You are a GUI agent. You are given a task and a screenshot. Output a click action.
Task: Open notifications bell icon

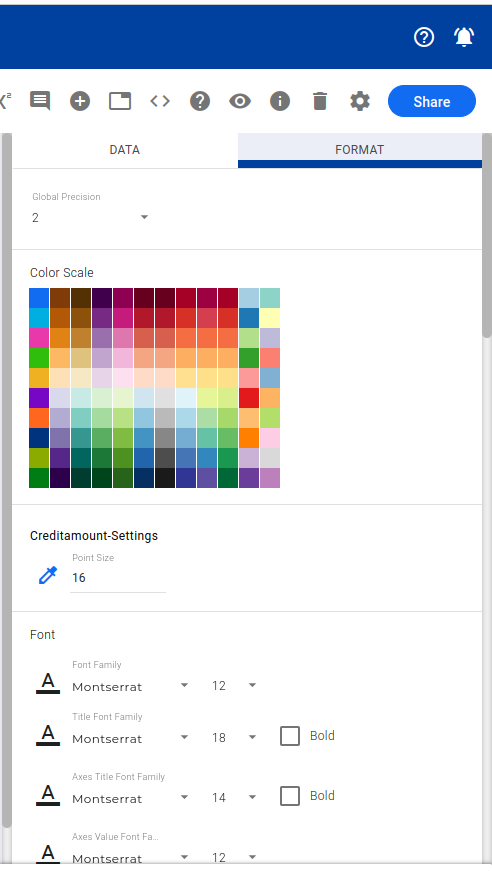point(464,37)
